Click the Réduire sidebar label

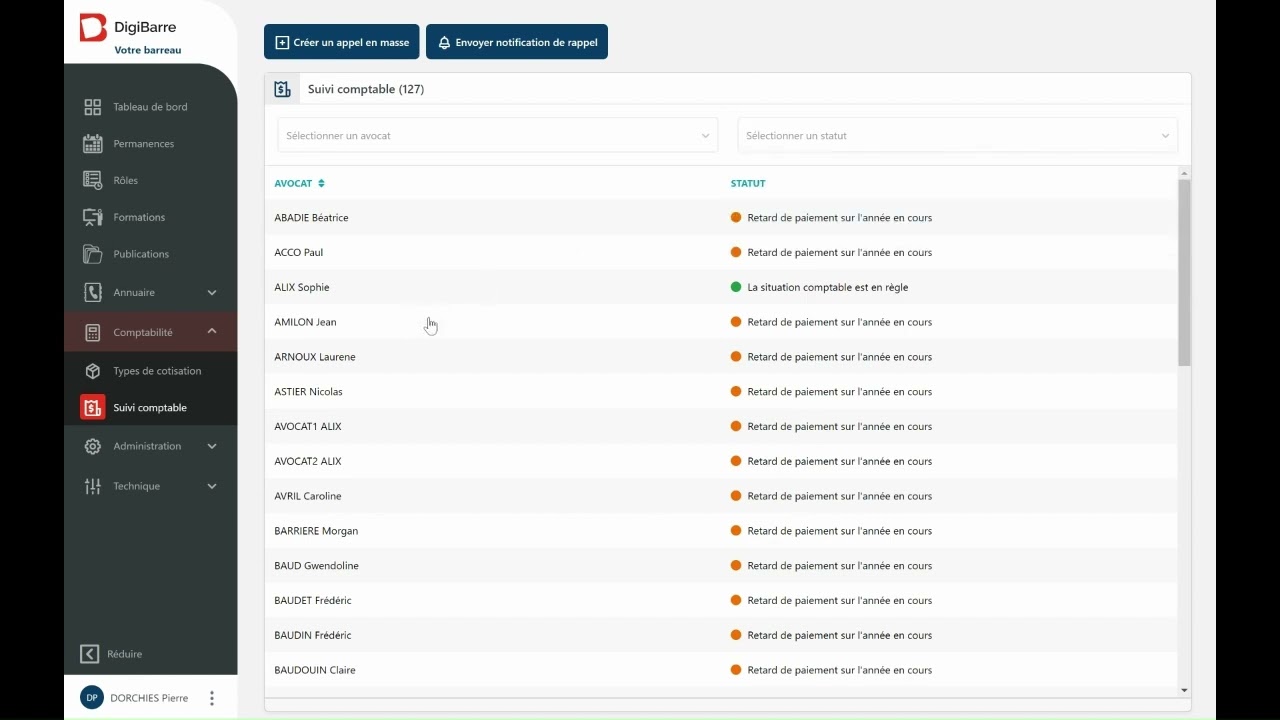click(125, 654)
